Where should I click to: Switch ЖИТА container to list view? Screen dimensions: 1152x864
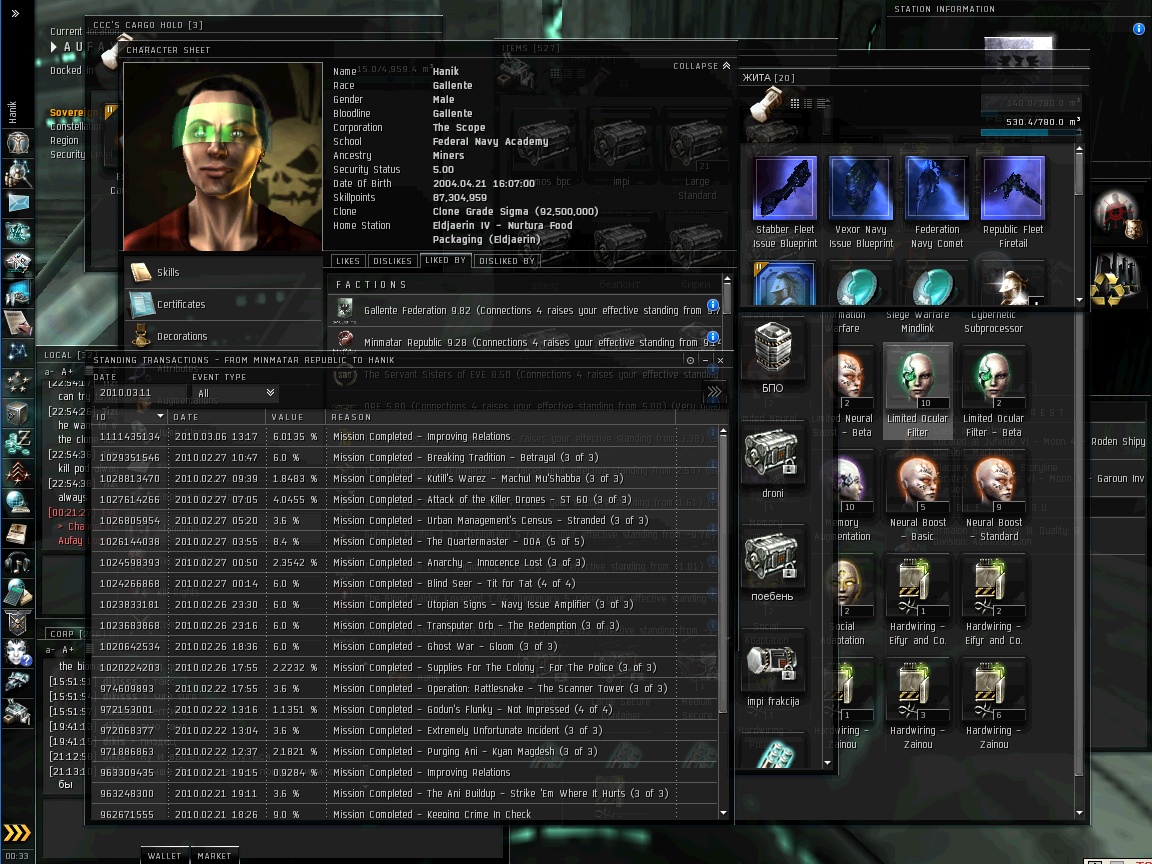[x=808, y=104]
